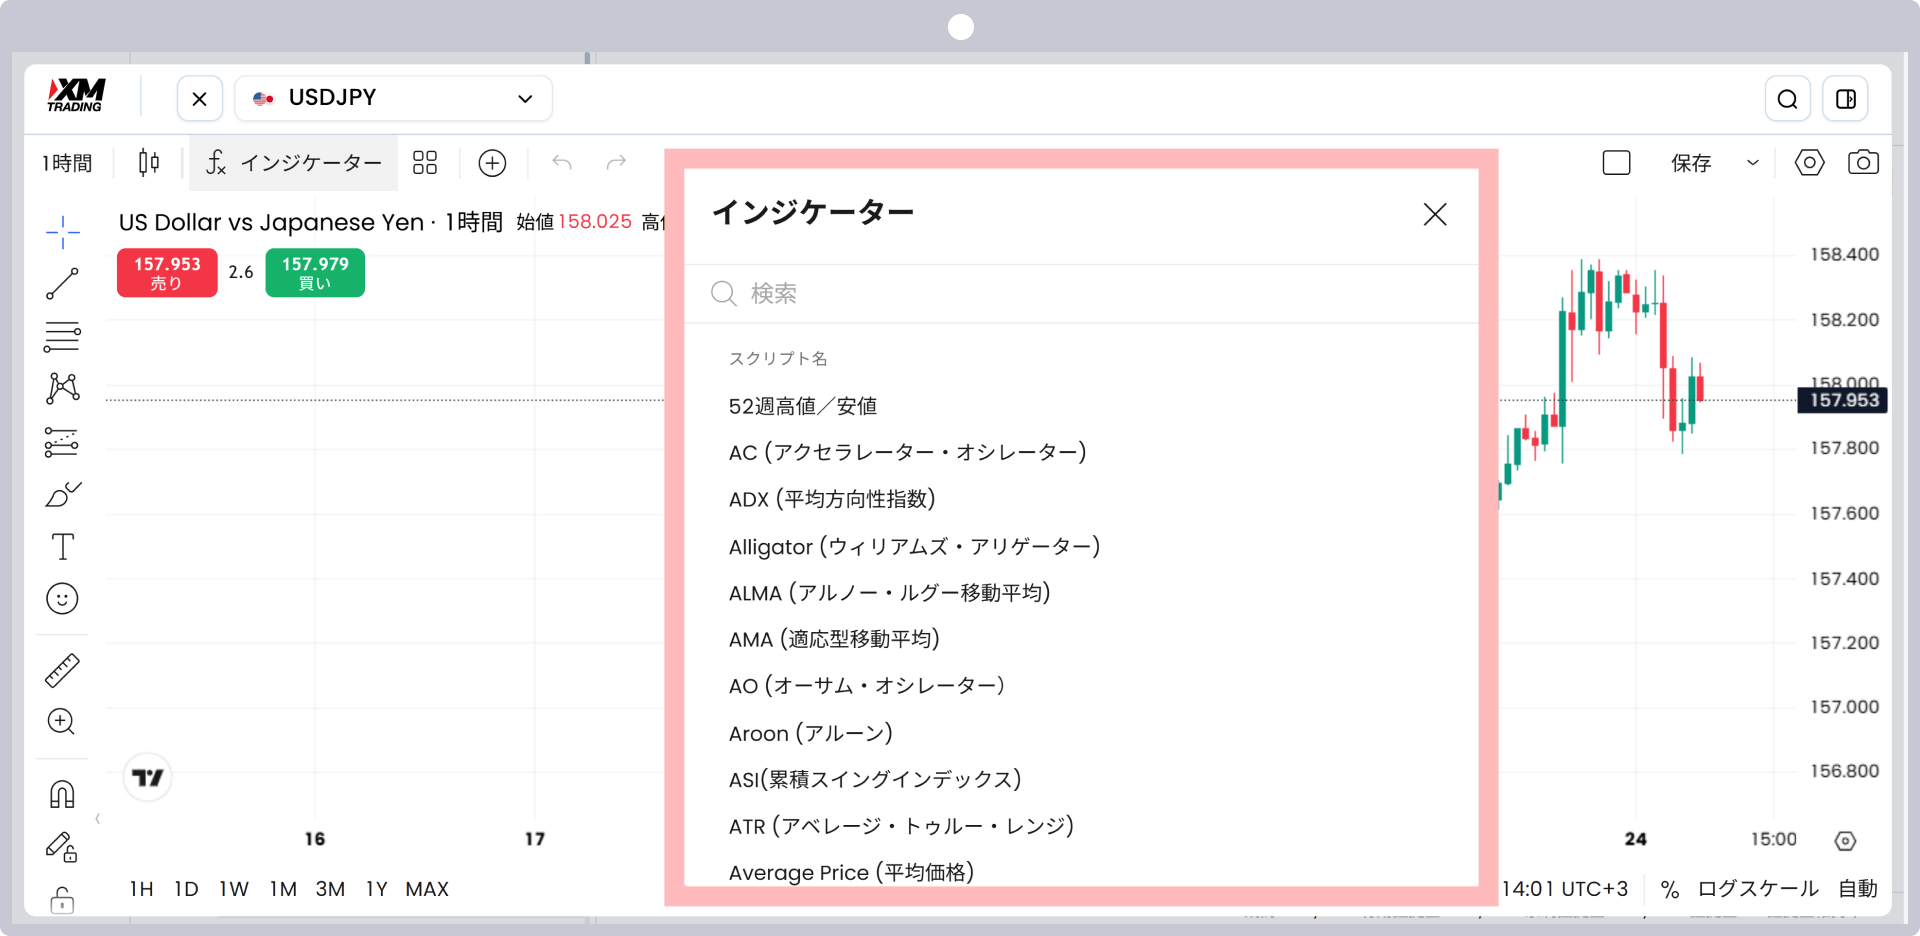Select the Aroon (アルーン) indicator
The width and height of the screenshot is (1920, 936).
[810, 733]
